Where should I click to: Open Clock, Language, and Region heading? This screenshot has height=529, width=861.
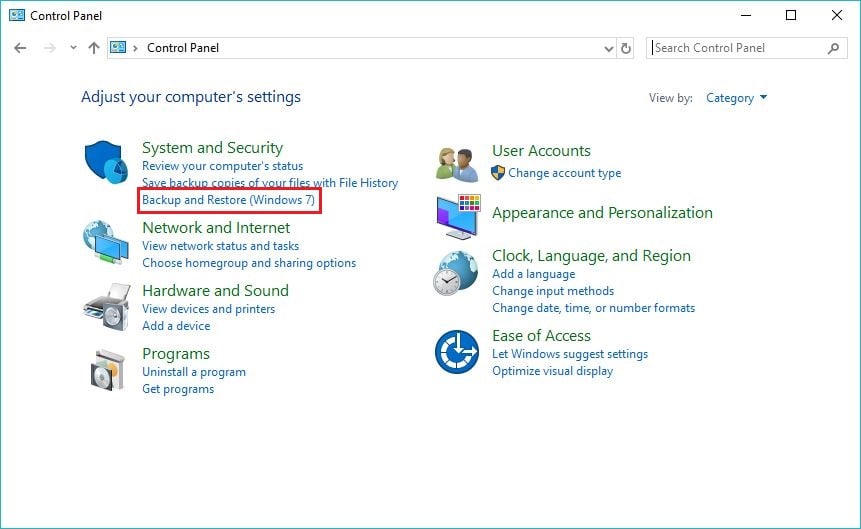591,256
